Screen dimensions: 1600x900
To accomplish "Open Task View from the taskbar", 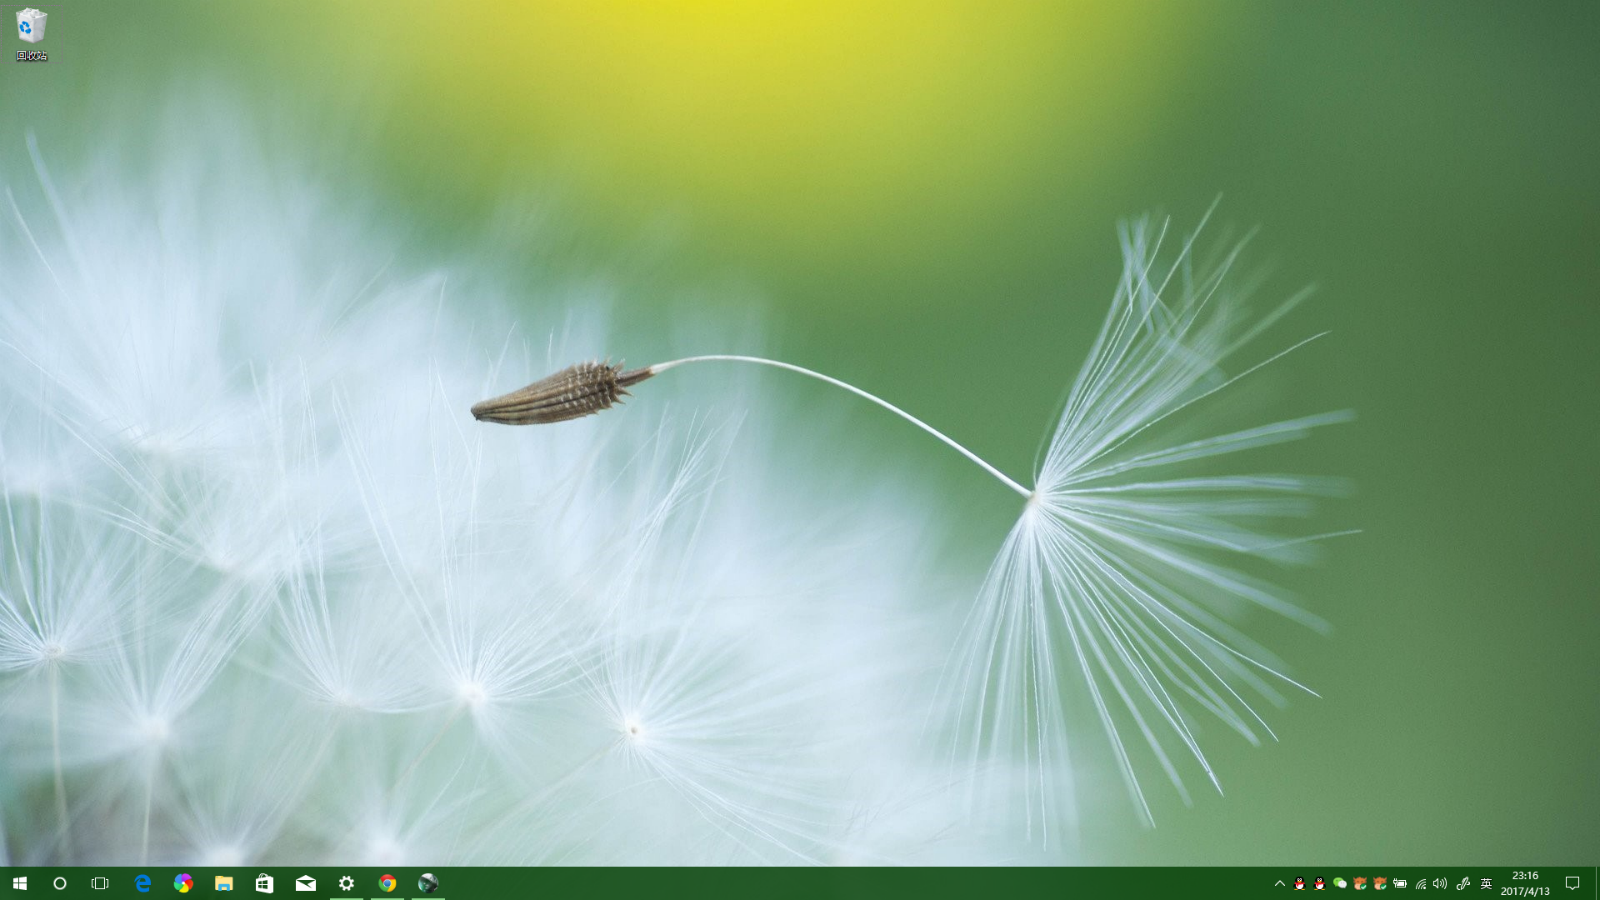I will (100, 883).
